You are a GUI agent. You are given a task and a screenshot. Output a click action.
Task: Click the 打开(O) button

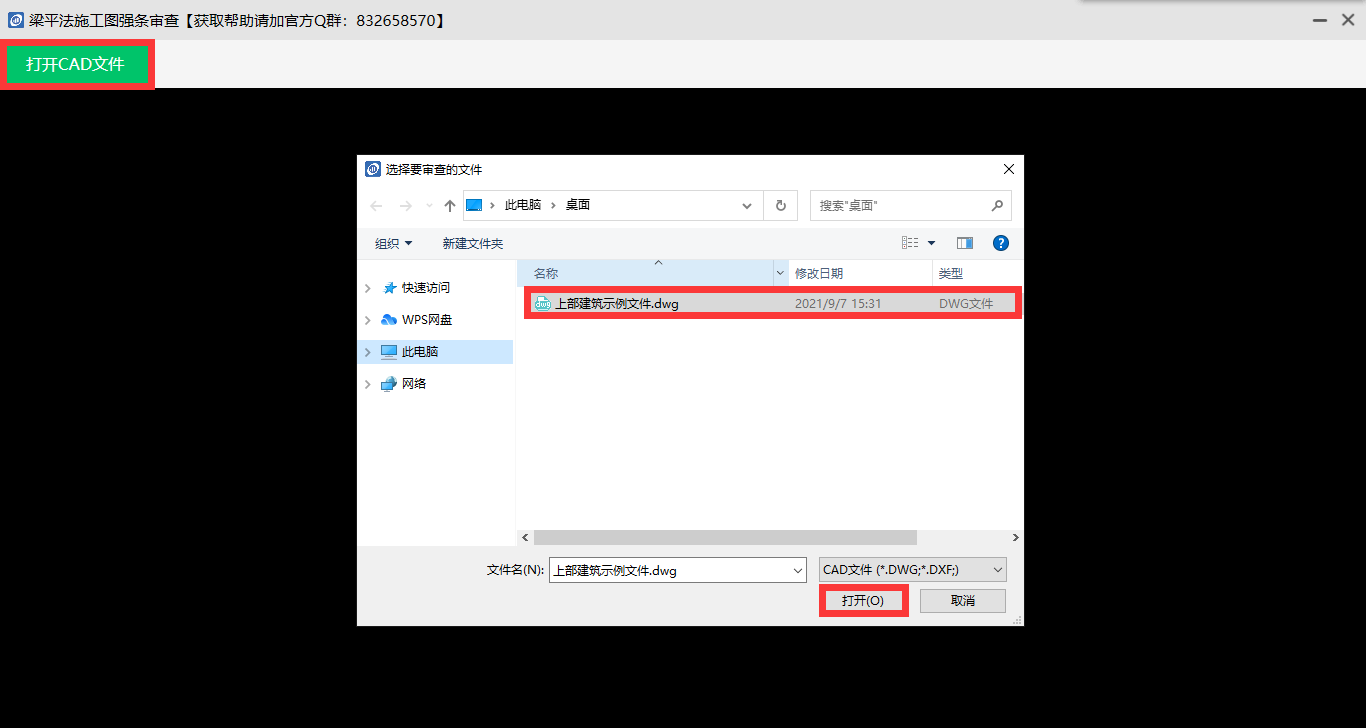[x=863, y=601]
